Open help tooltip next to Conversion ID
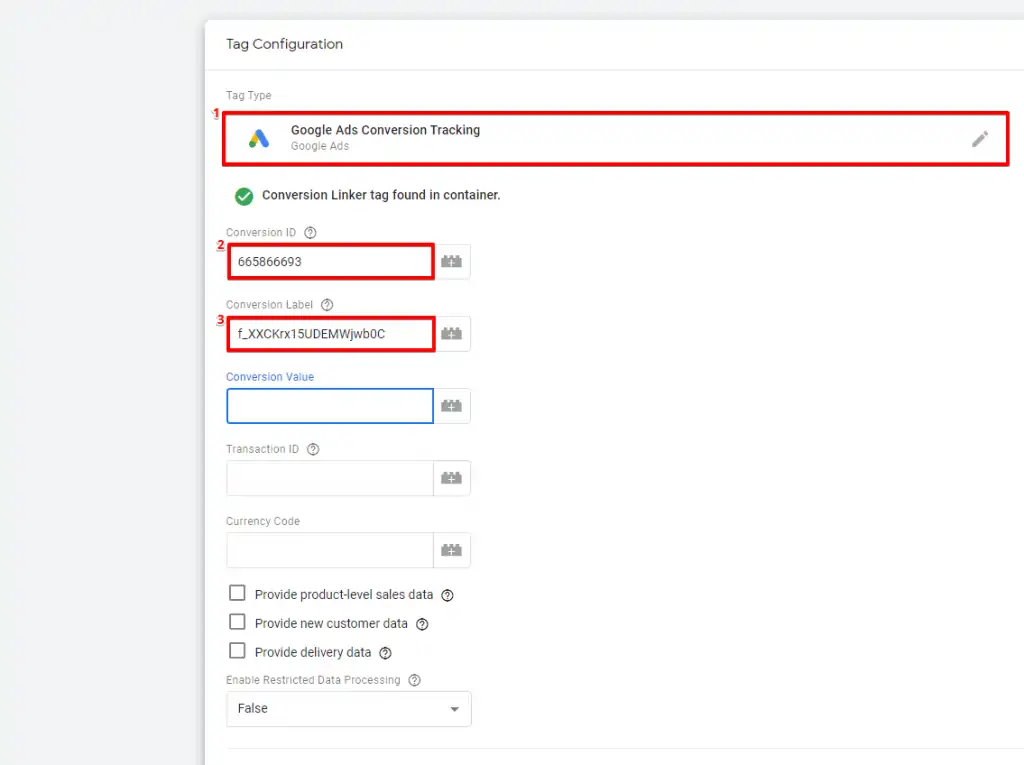The height and width of the screenshot is (765, 1024). tap(310, 231)
